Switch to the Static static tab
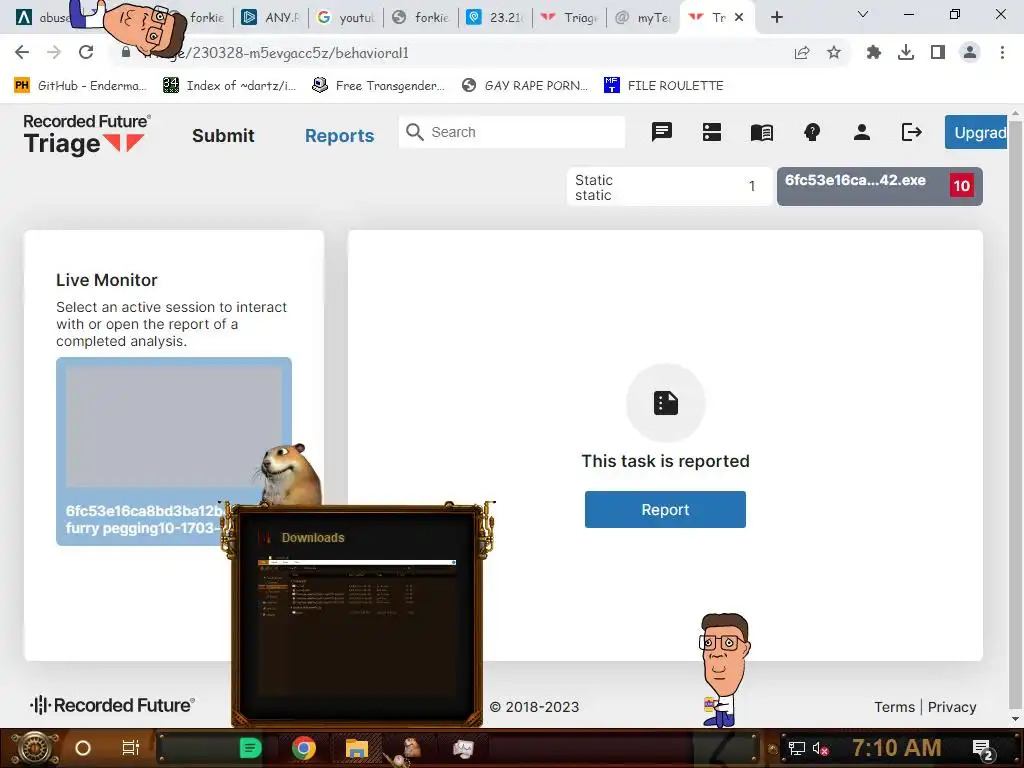The height and width of the screenshot is (768, 1024). (669, 187)
